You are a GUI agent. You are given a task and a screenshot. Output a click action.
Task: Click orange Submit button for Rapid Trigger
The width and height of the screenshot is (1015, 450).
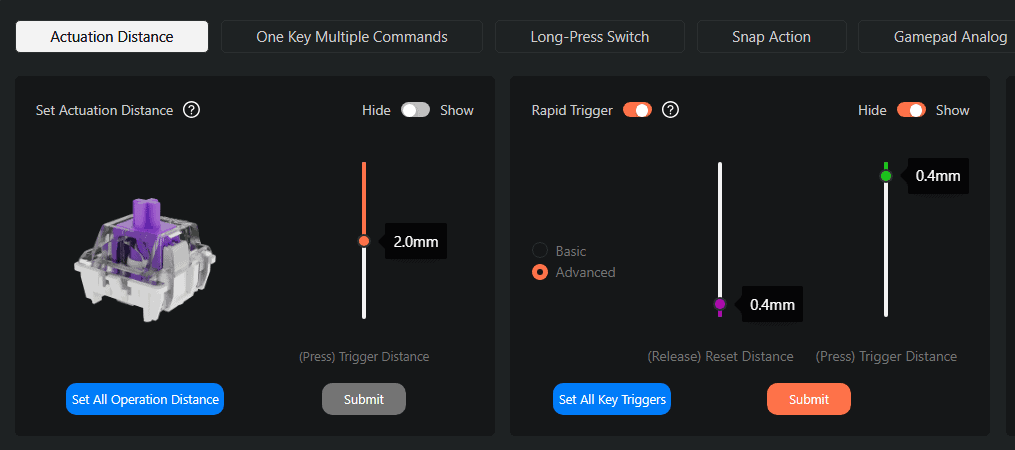click(x=809, y=399)
